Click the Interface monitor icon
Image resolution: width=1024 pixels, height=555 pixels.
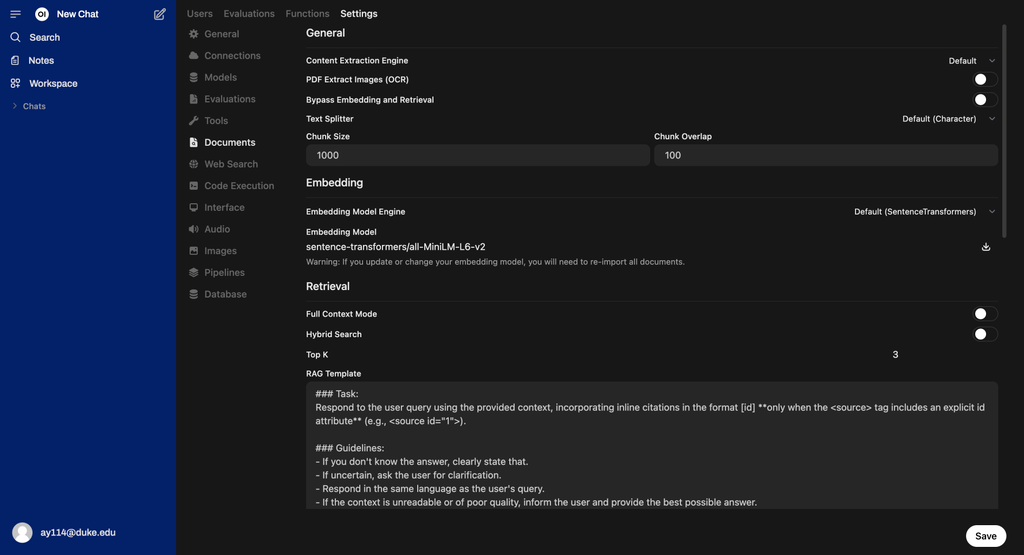pos(193,207)
